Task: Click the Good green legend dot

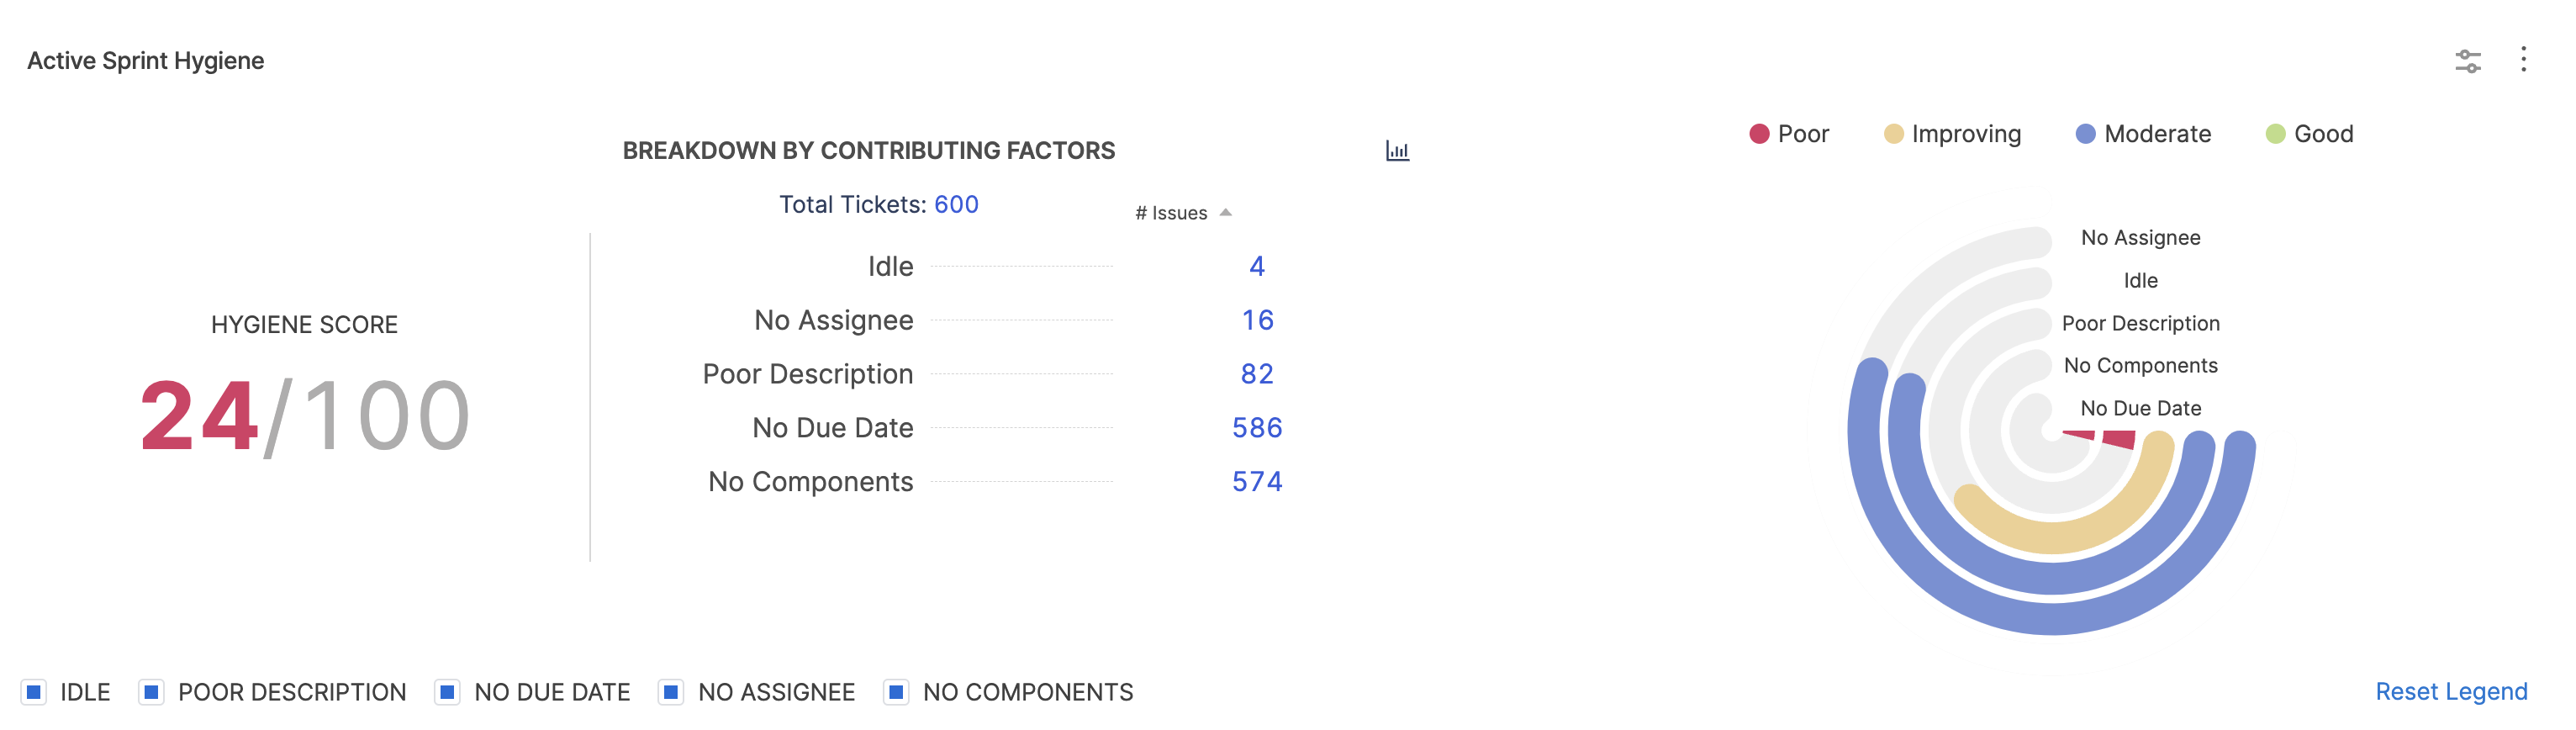Action: (x=2275, y=134)
